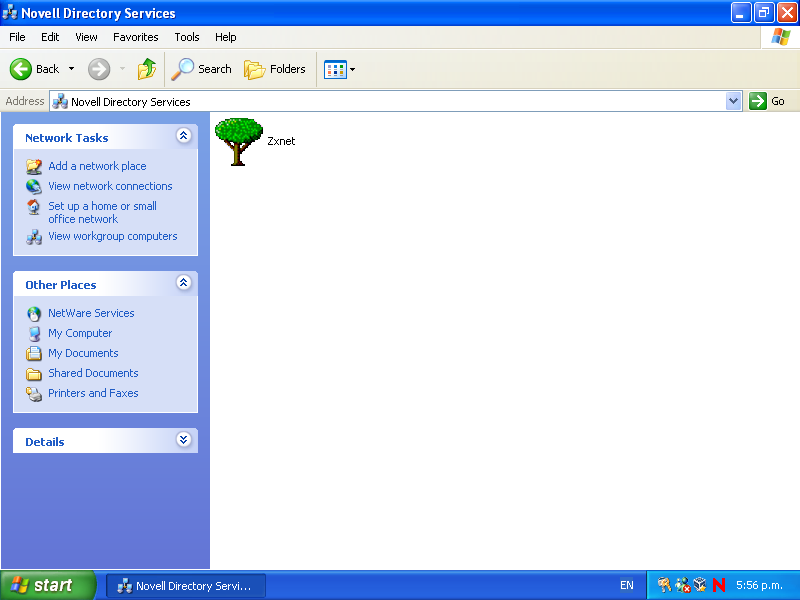Image resolution: width=800 pixels, height=600 pixels.
Task: Click the Windows Start button
Action: (48, 585)
